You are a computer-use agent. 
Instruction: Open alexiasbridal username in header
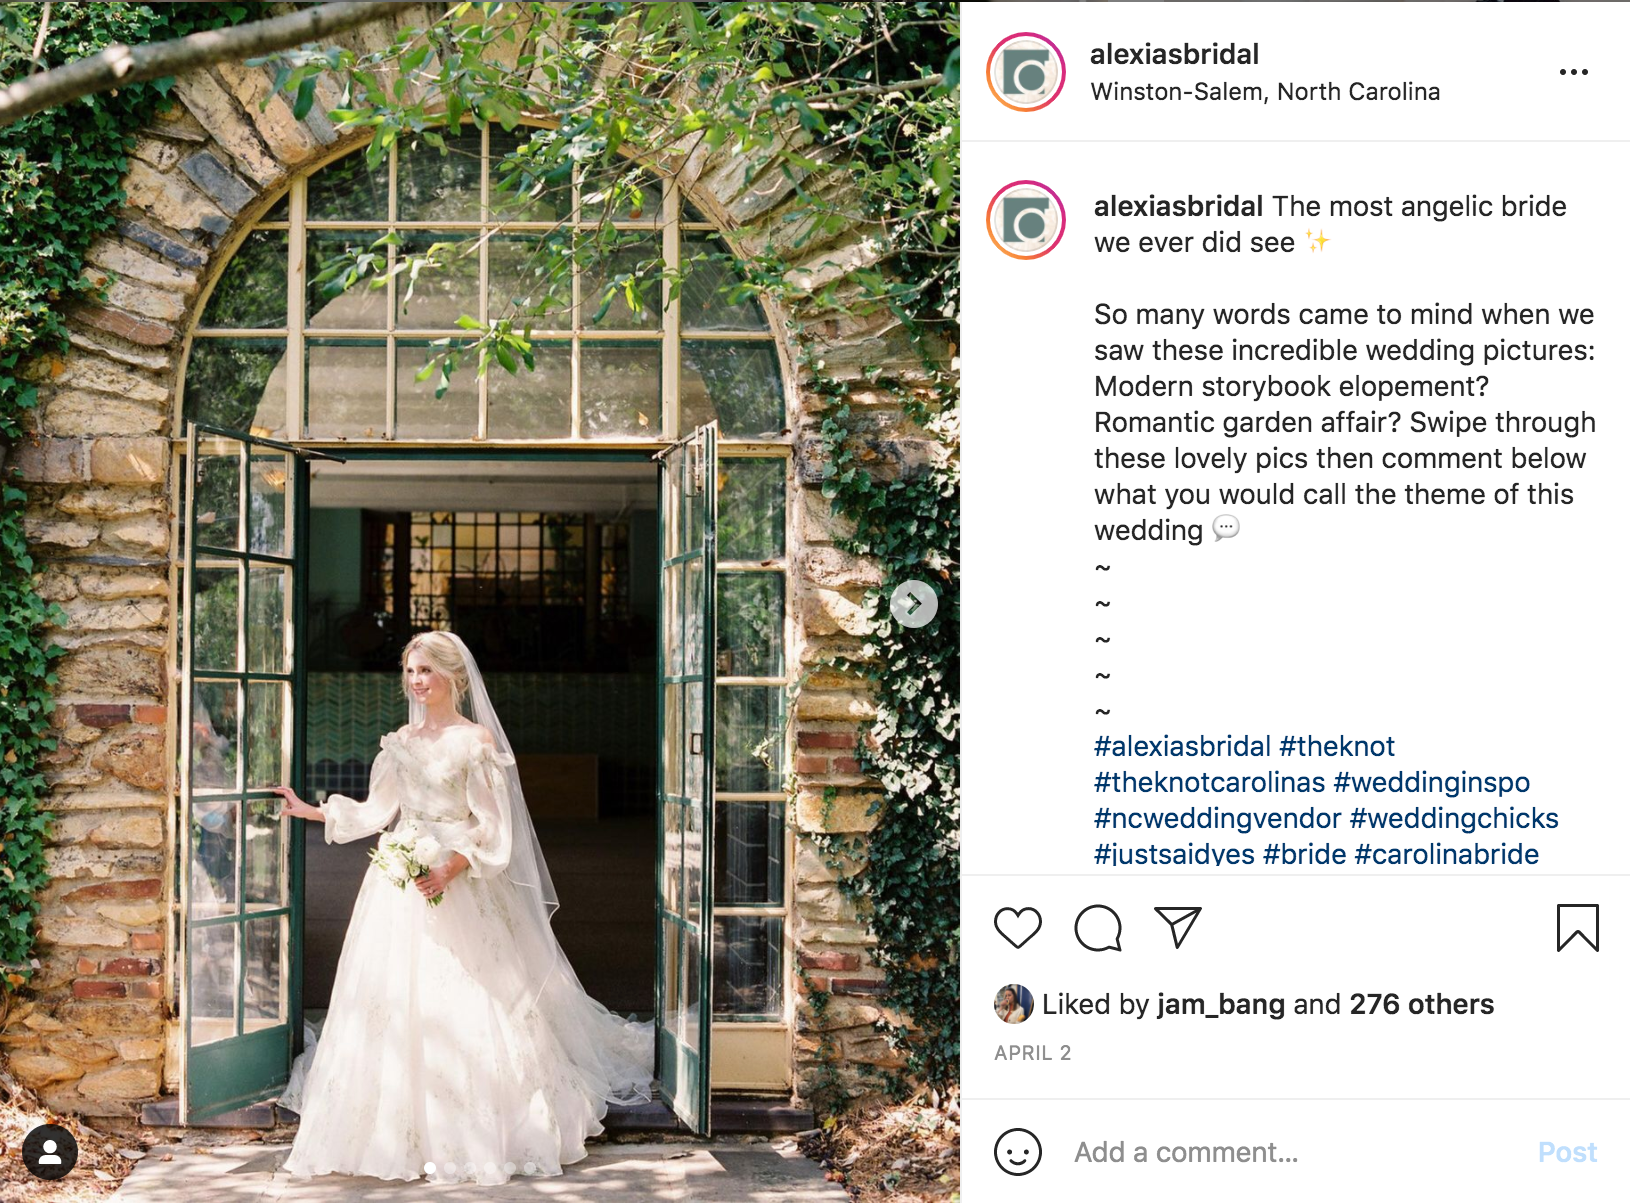click(1174, 54)
